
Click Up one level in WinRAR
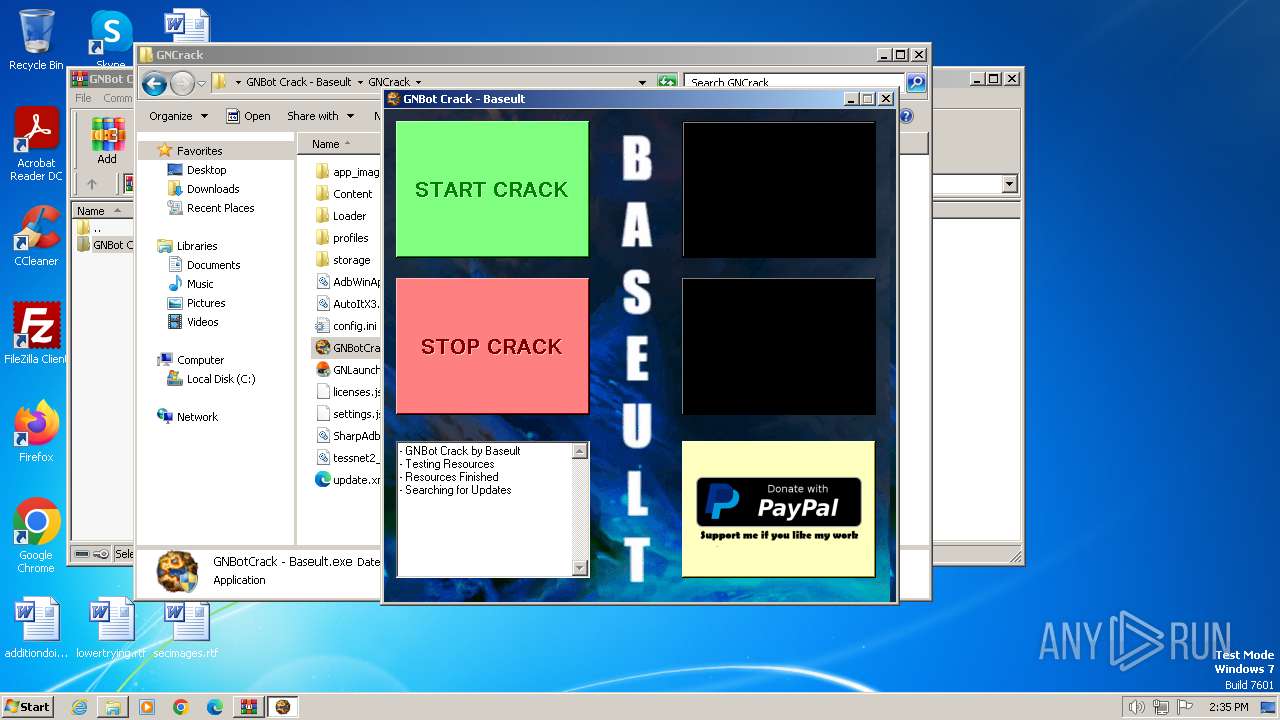tap(92, 184)
